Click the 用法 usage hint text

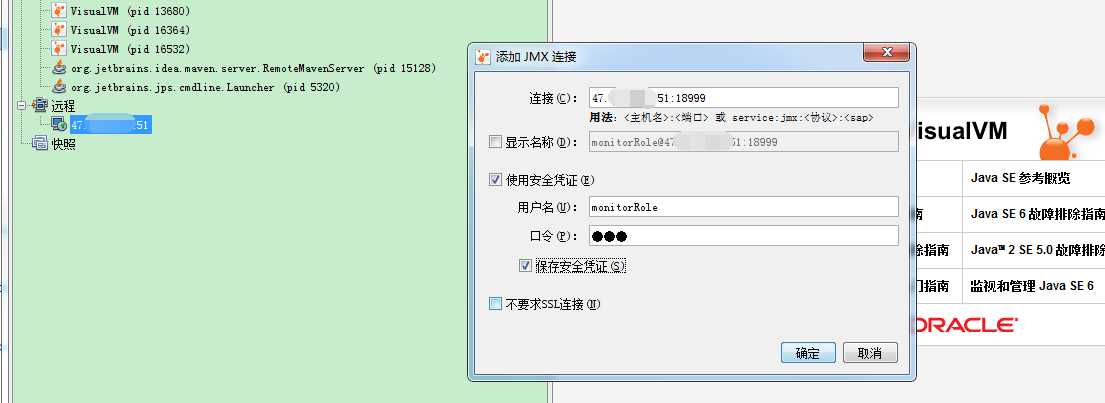click(x=732, y=118)
